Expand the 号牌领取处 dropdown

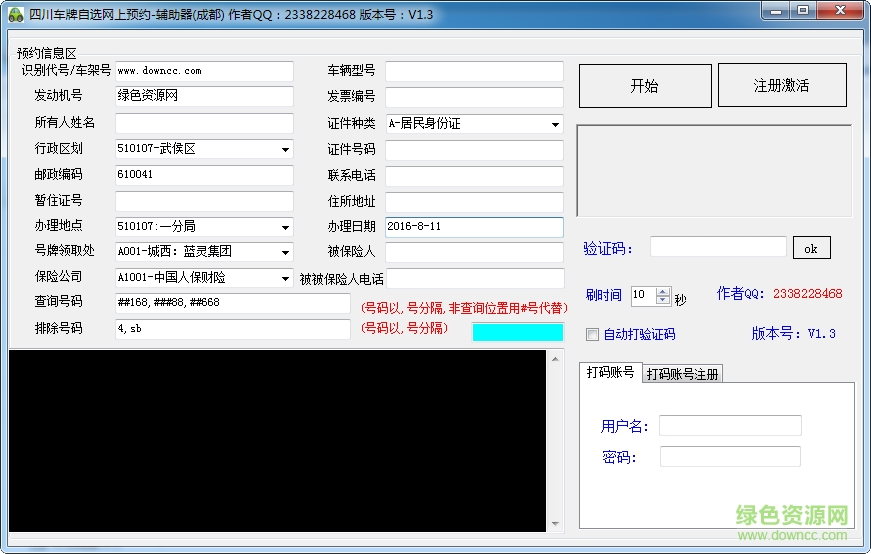pos(286,252)
